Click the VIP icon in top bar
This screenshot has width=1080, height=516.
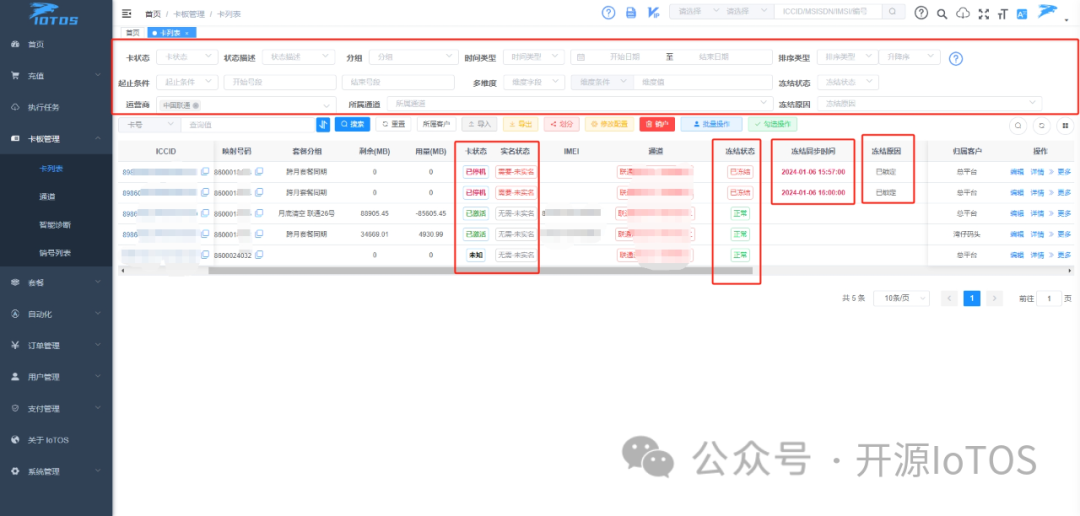(x=654, y=12)
